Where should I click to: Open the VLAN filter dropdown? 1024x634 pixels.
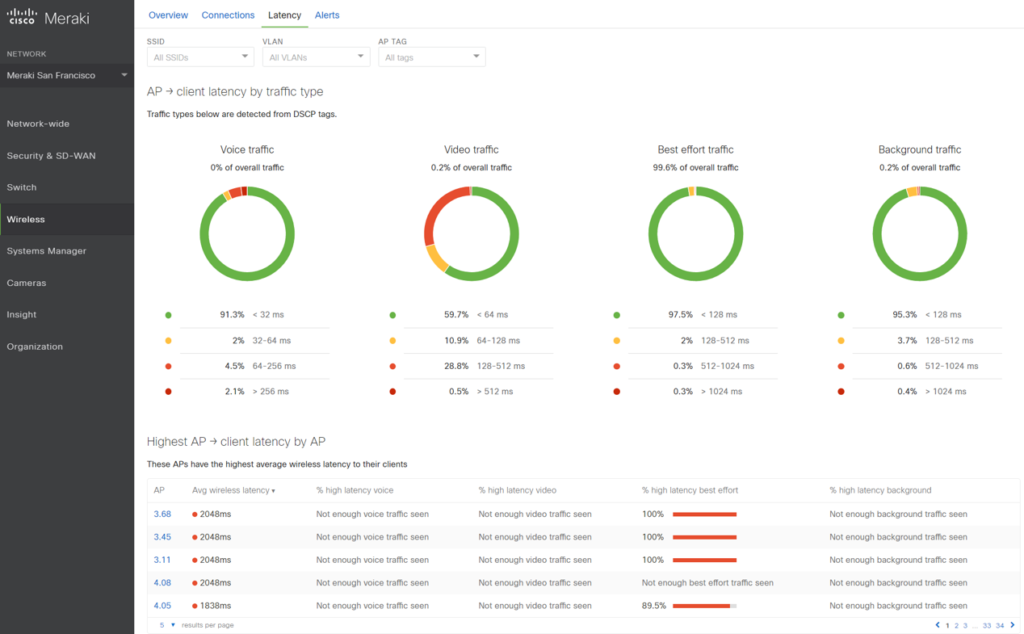[315, 58]
